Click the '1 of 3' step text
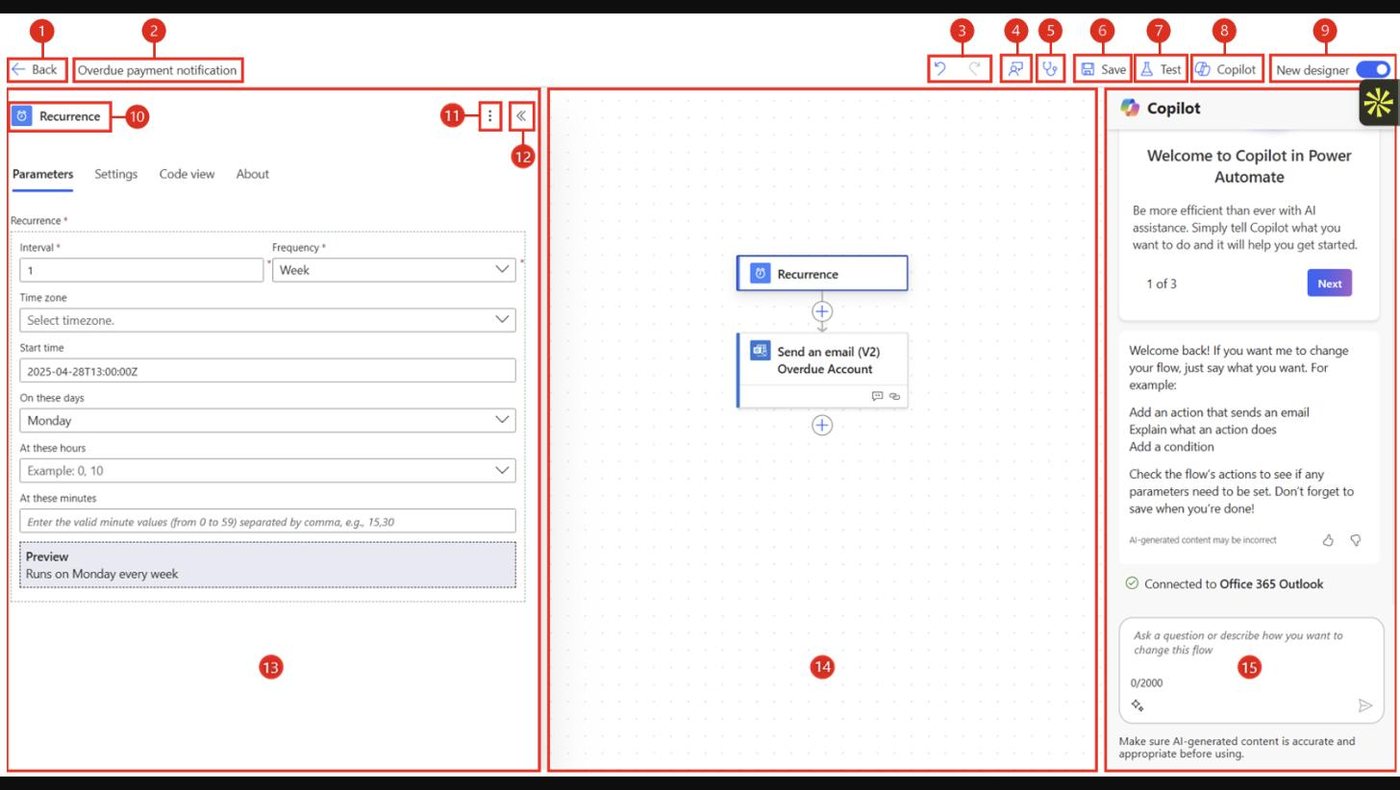The image size is (1400, 790). 1162,284
